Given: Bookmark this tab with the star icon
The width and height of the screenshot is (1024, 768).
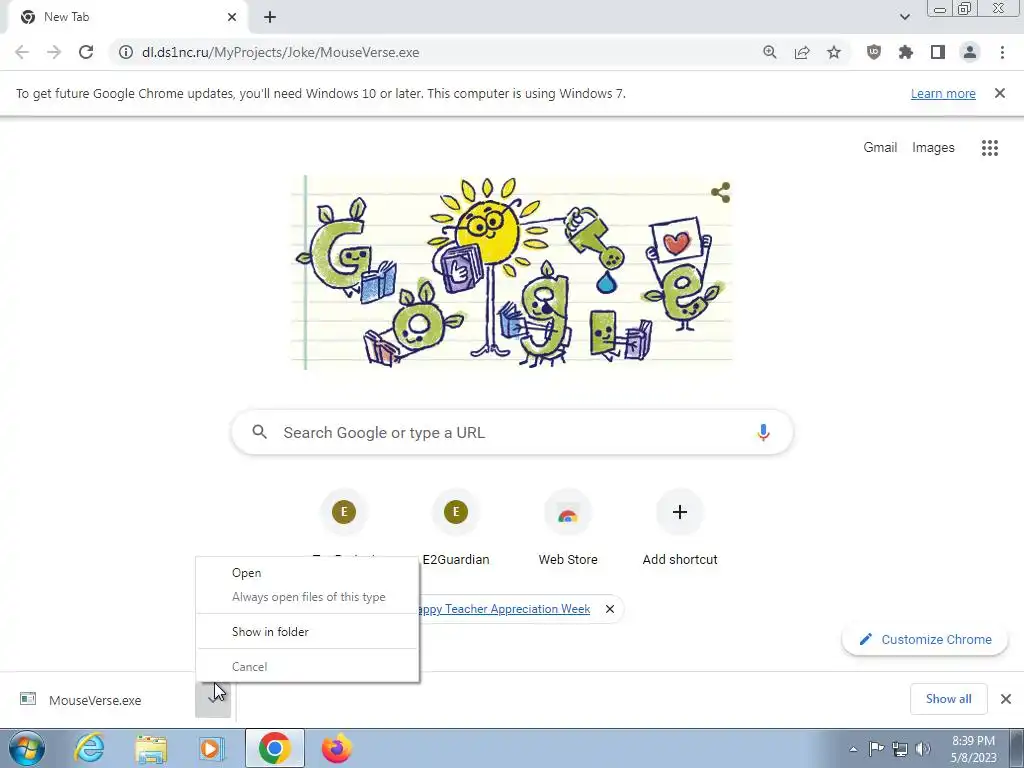Looking at the screenshot, I should (x=834, y=52).
